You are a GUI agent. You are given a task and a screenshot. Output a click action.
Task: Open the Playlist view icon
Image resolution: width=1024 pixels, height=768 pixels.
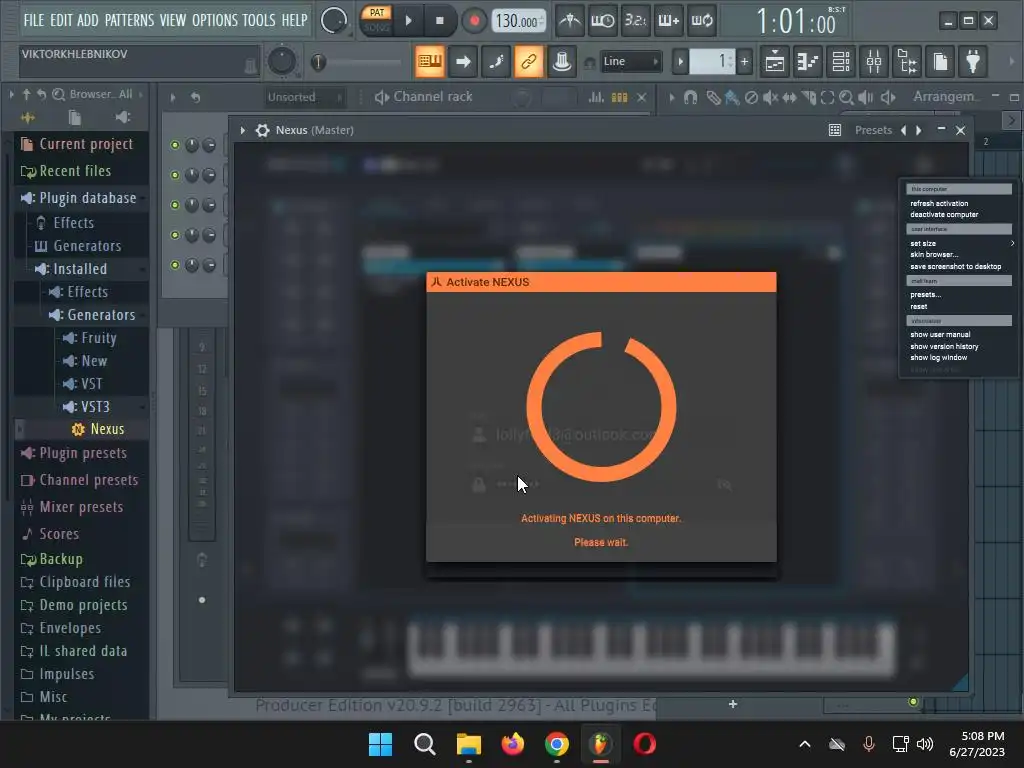point(775,61)
